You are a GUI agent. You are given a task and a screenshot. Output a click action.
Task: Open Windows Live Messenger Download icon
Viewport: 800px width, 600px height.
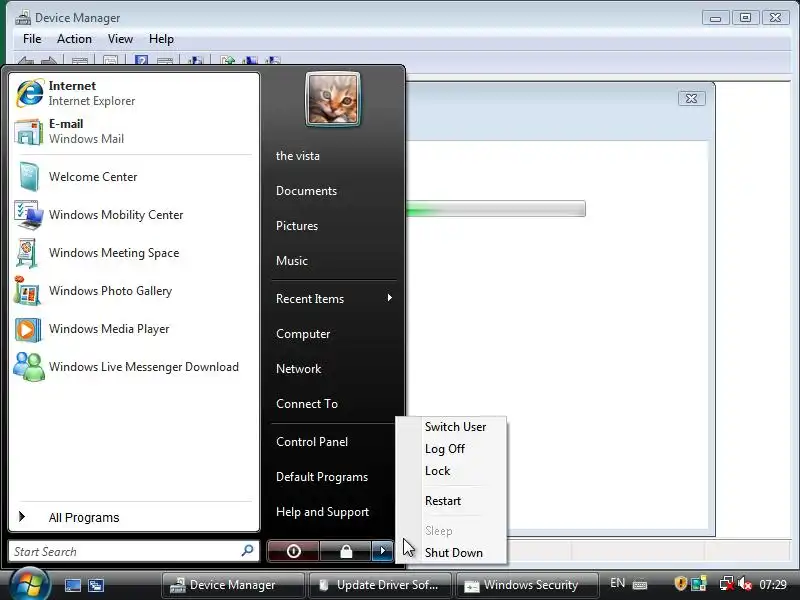(x=29, y=367)
